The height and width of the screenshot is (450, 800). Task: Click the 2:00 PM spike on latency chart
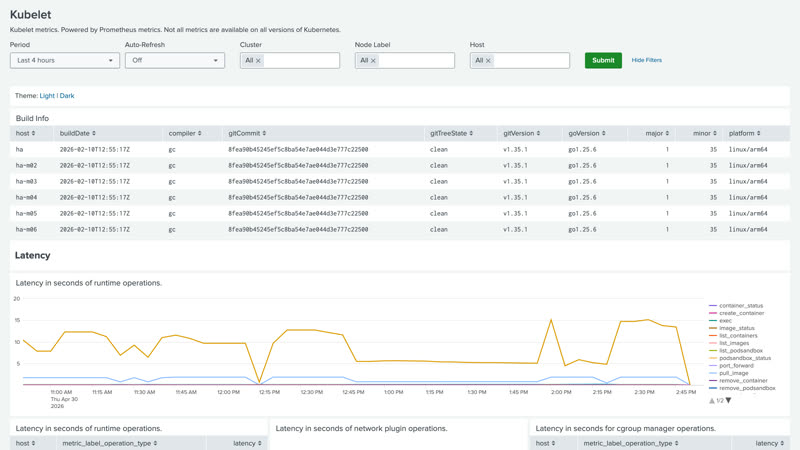click(x=551, y=320)
